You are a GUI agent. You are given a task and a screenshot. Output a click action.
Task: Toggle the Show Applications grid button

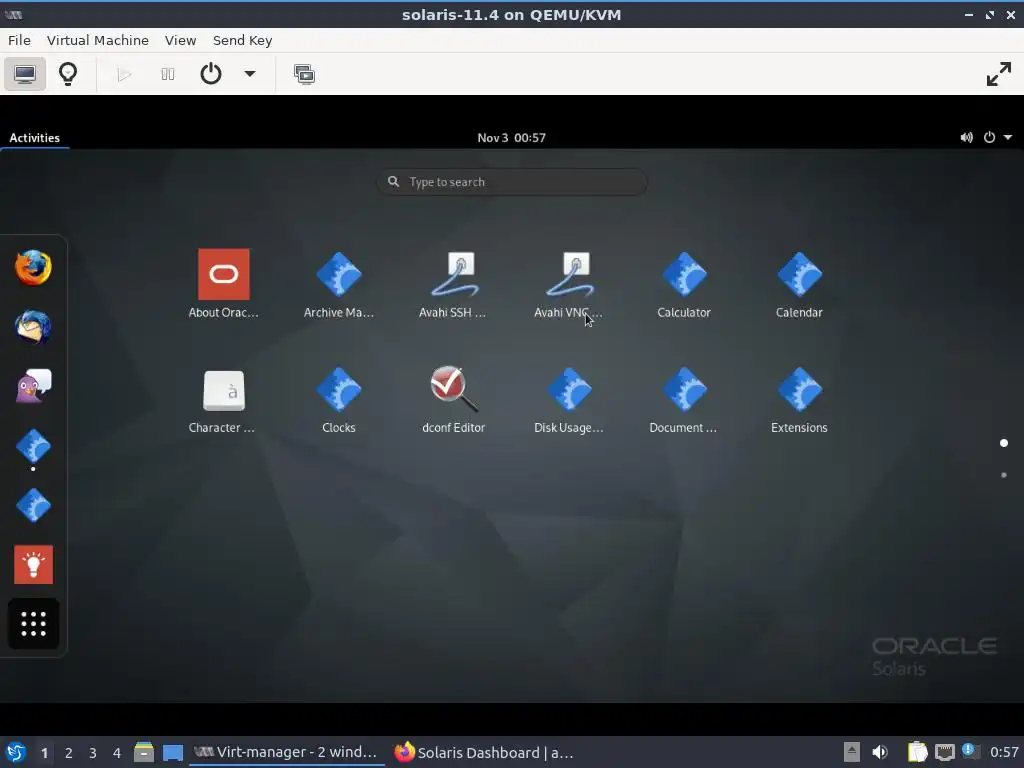tap(33, 624)
